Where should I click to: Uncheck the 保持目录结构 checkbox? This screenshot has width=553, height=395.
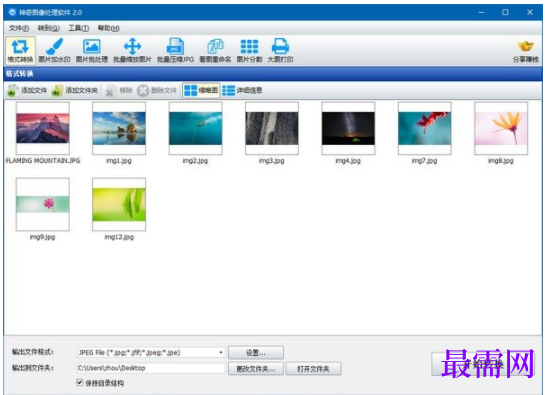click(80, 383)
